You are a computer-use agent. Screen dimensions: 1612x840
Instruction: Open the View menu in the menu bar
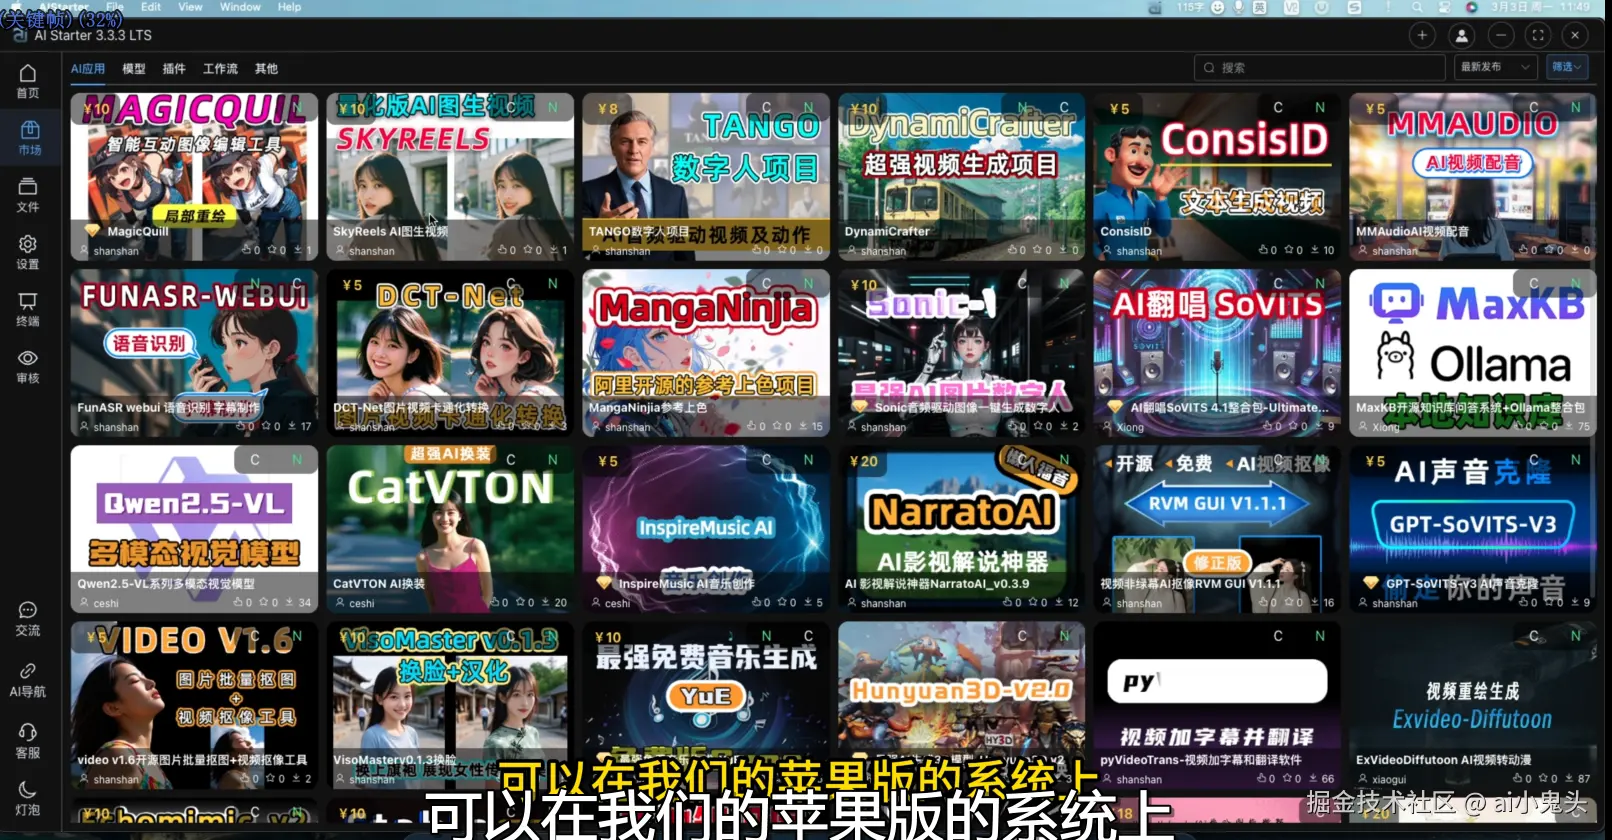coord(190,7)
